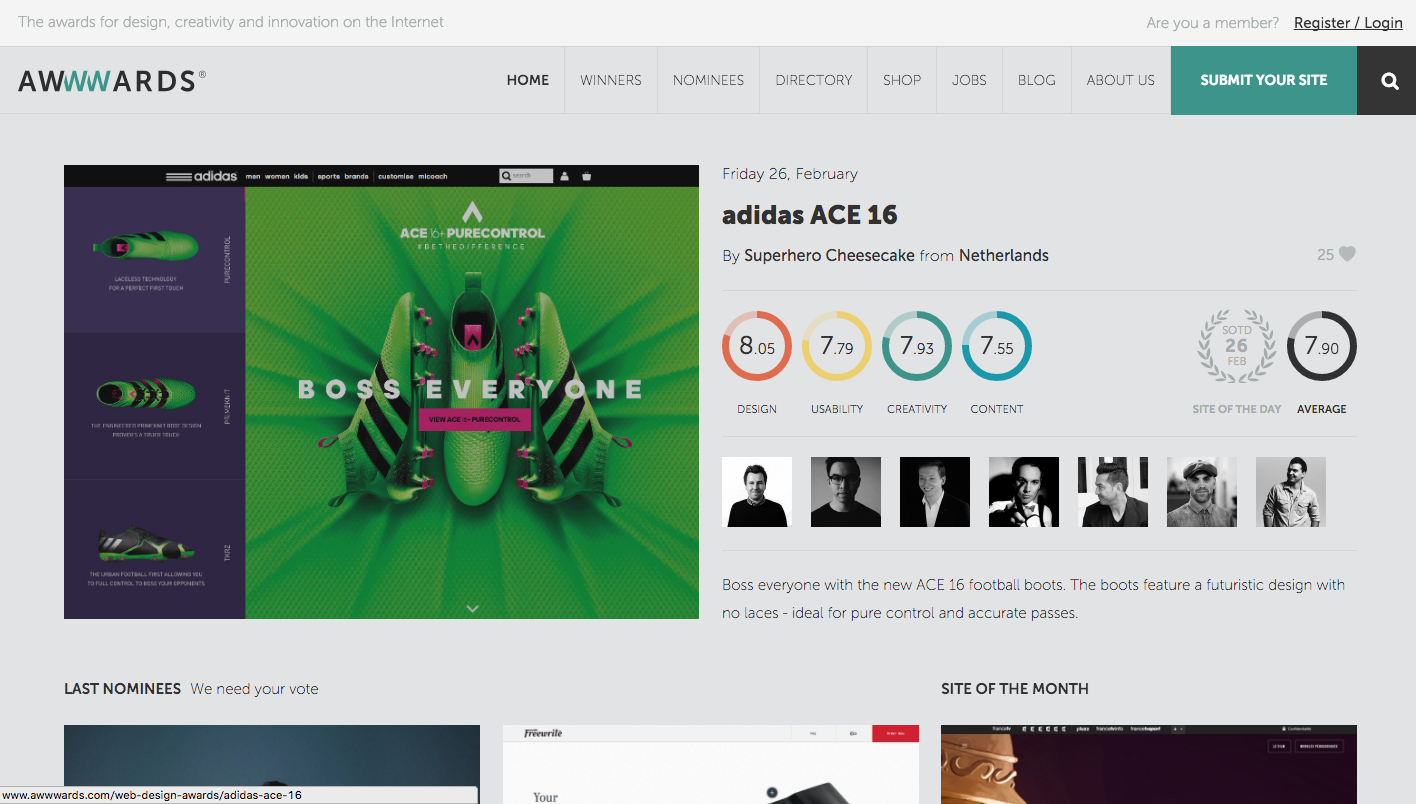This screenshot has height=804, width=1416.
Task: Click the Netherlands country link
Action: pos(1004,255)
